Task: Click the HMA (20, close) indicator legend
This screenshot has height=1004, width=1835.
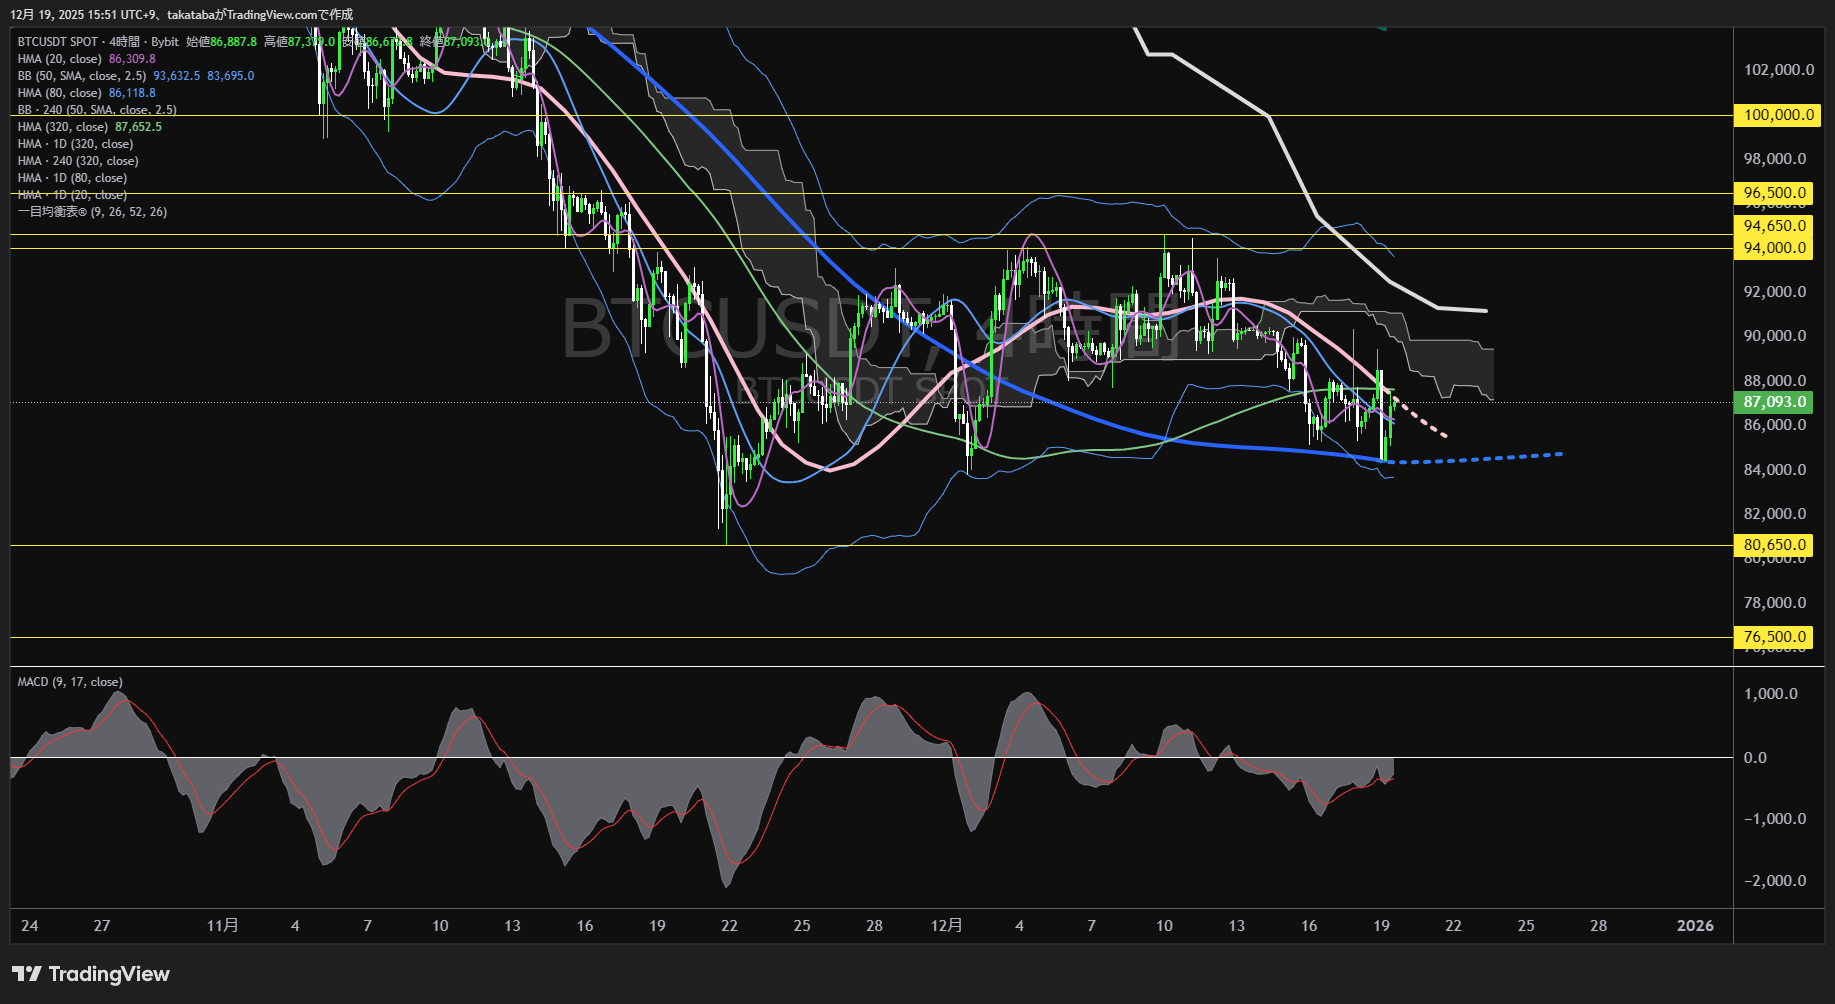Action: coord(60,59)
